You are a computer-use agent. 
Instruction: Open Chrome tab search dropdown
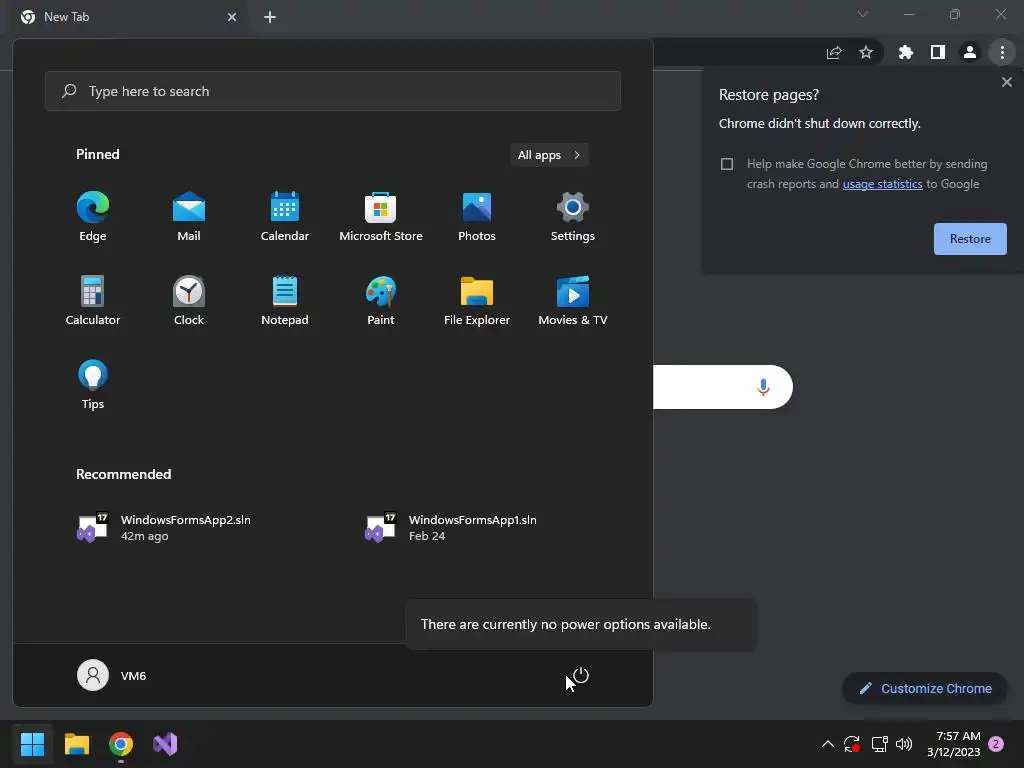coord(863,14)
